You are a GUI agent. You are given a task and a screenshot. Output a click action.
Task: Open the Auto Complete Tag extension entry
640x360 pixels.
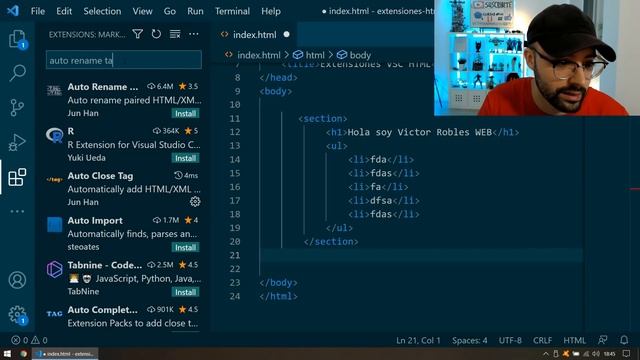pos(122,316)
